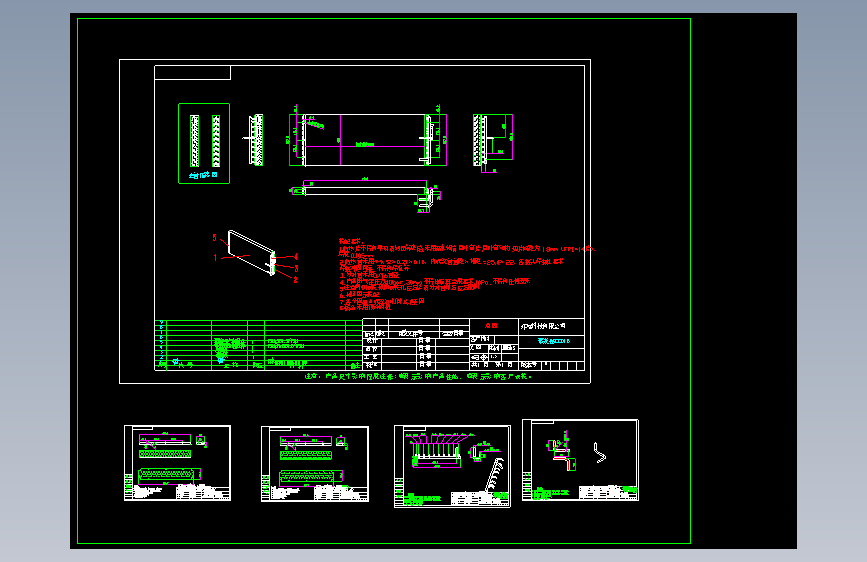Select the right side view with magenta dimensions
Image resolution: width=867 pixels, height=562 pixels.
coord(493,143)
